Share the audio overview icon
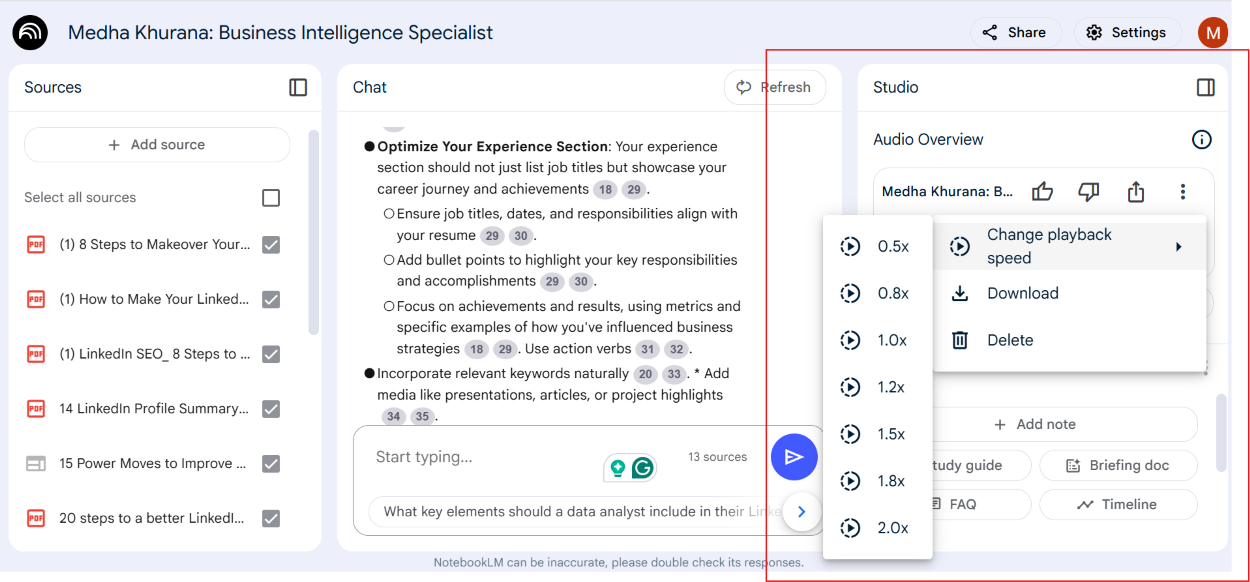 [1136, 191]
